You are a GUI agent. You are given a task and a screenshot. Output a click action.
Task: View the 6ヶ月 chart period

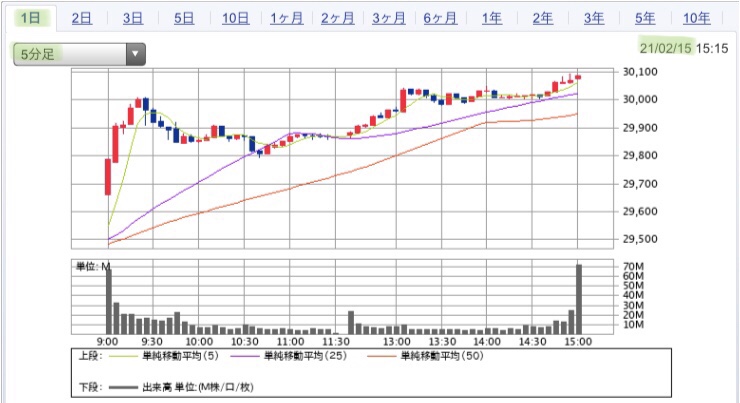(440, 18)
